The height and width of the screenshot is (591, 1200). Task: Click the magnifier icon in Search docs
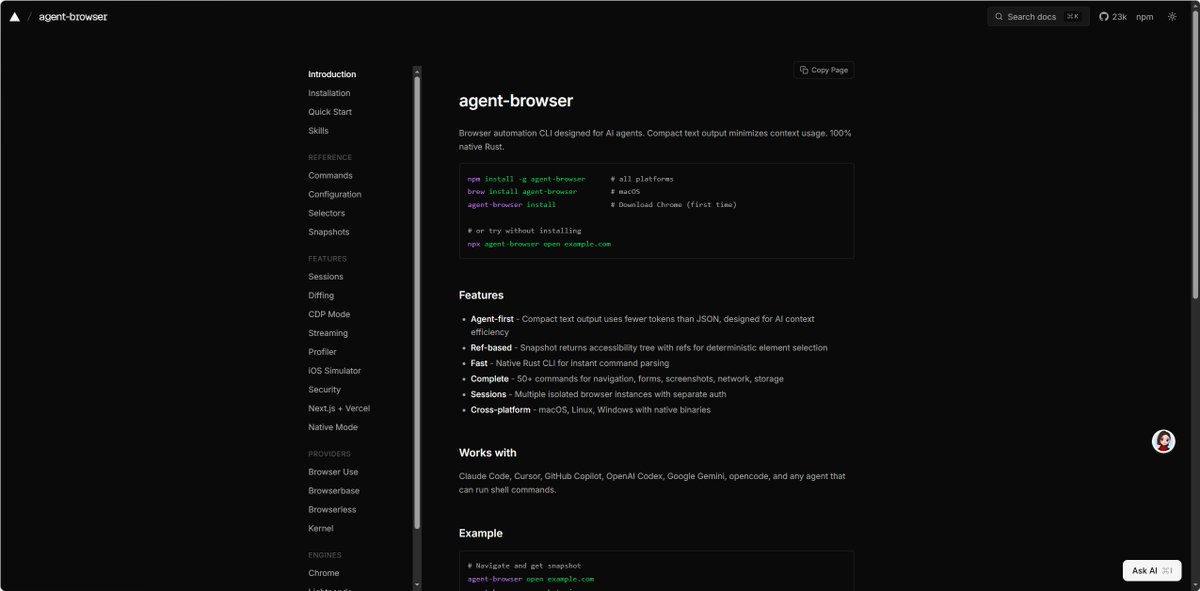point(999,17)
